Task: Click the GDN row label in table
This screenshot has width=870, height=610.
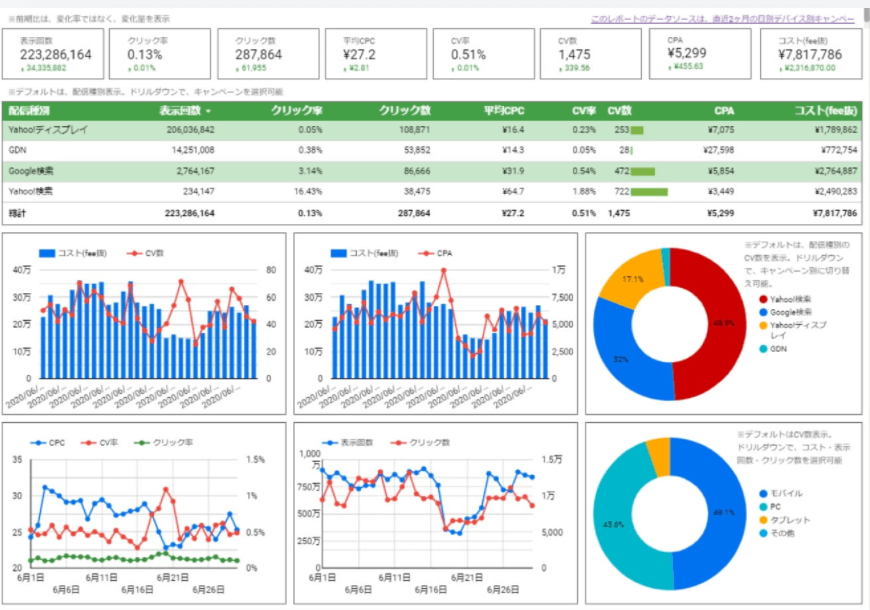Action: click(17, 150)
